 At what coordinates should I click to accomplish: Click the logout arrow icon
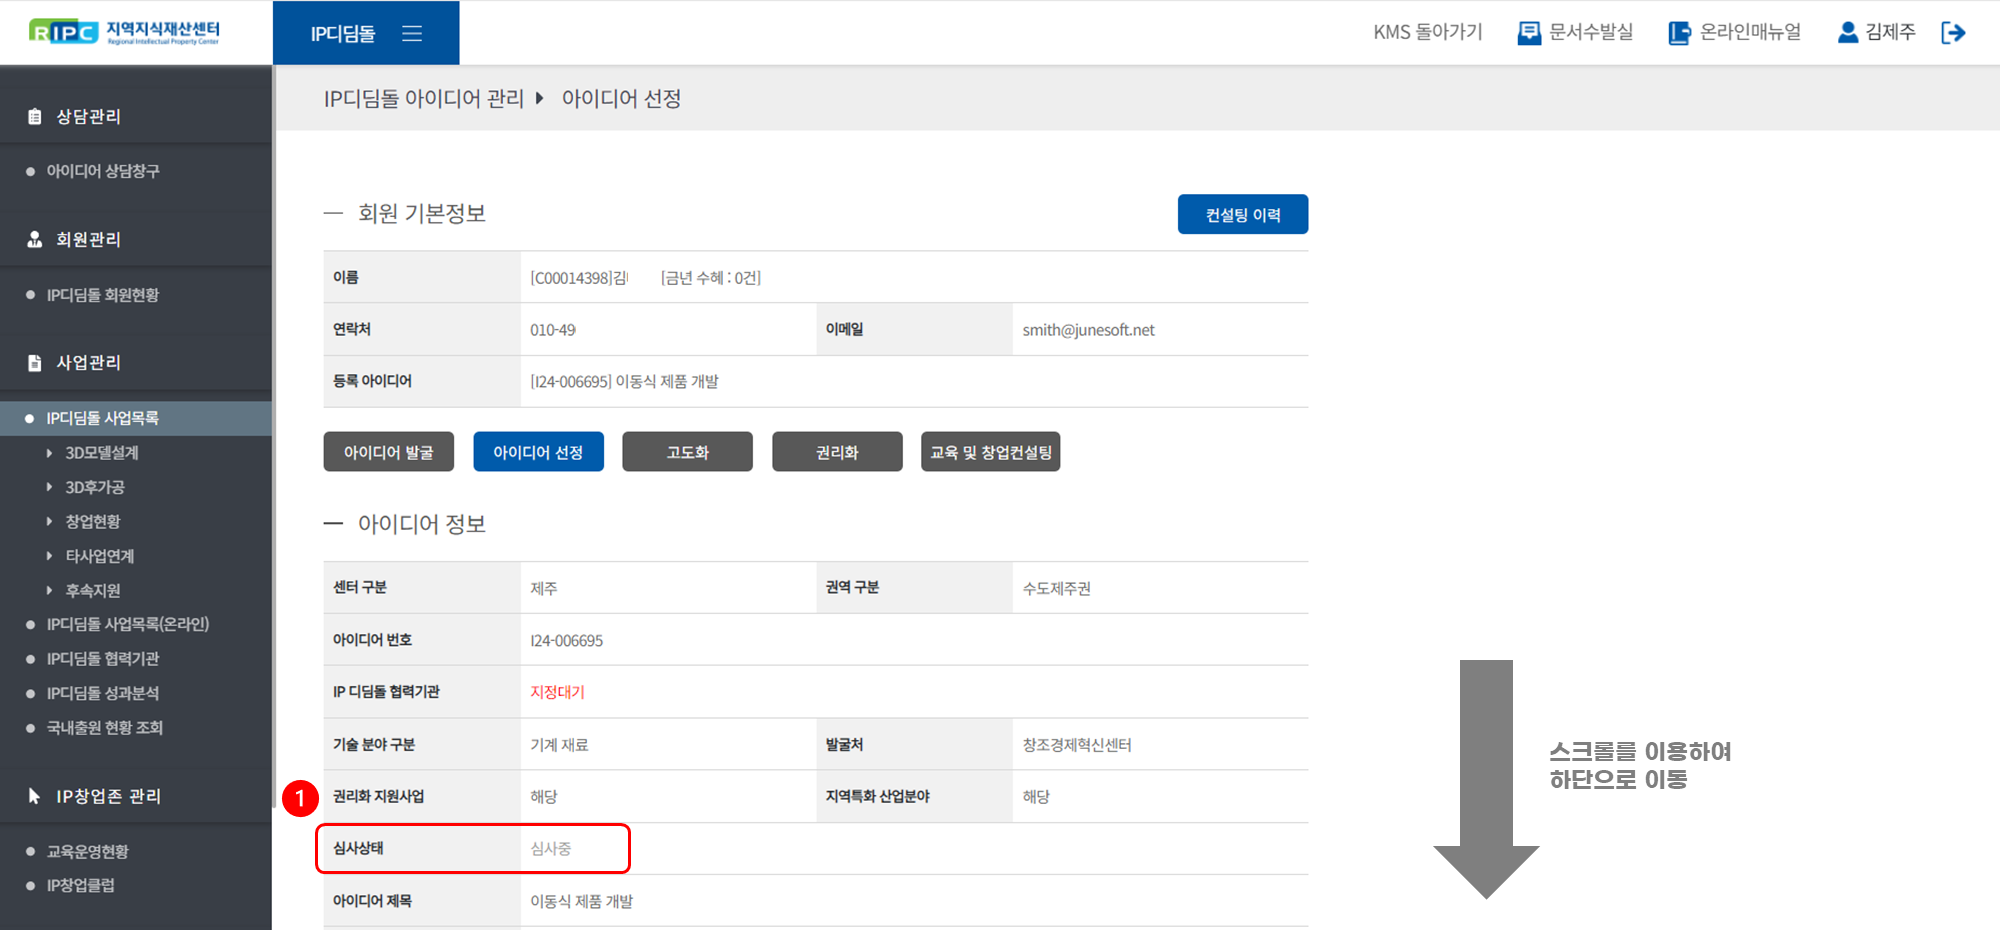pyautogui.click(x=1953, y=33)
